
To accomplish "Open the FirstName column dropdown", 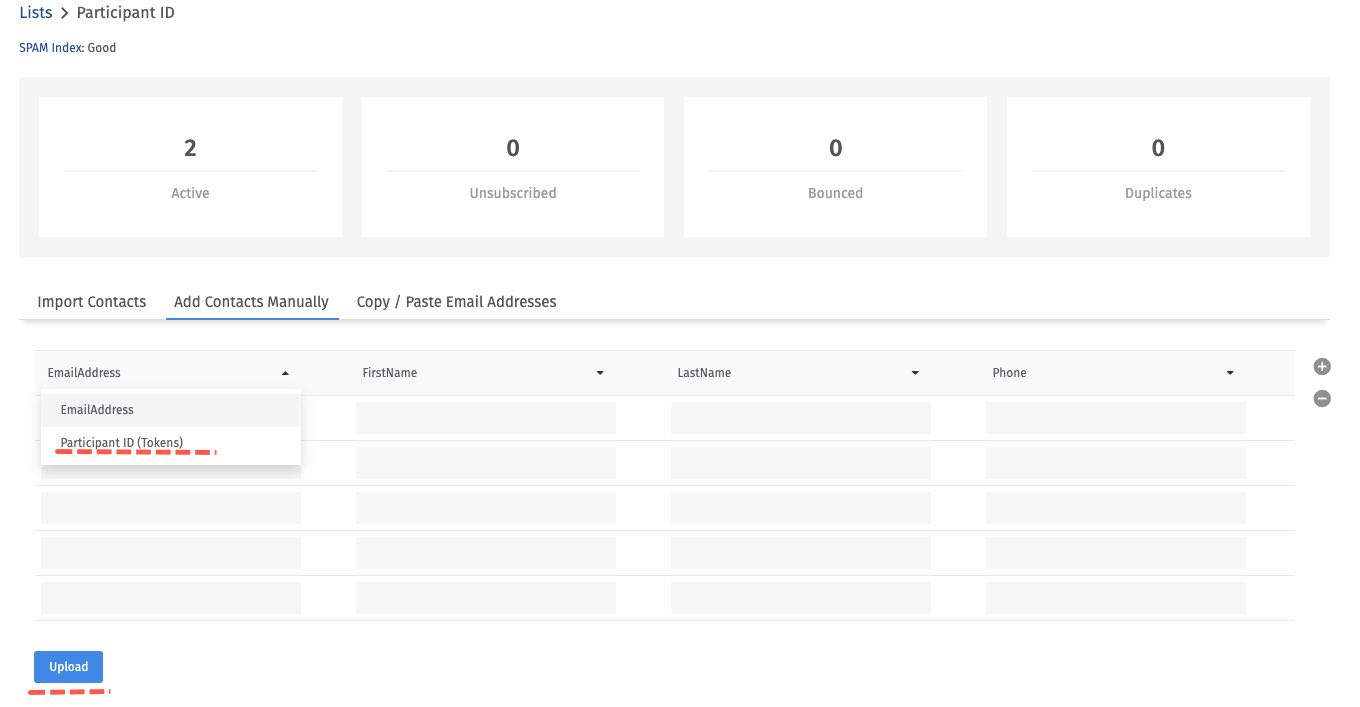I will [x=600, y=372].
